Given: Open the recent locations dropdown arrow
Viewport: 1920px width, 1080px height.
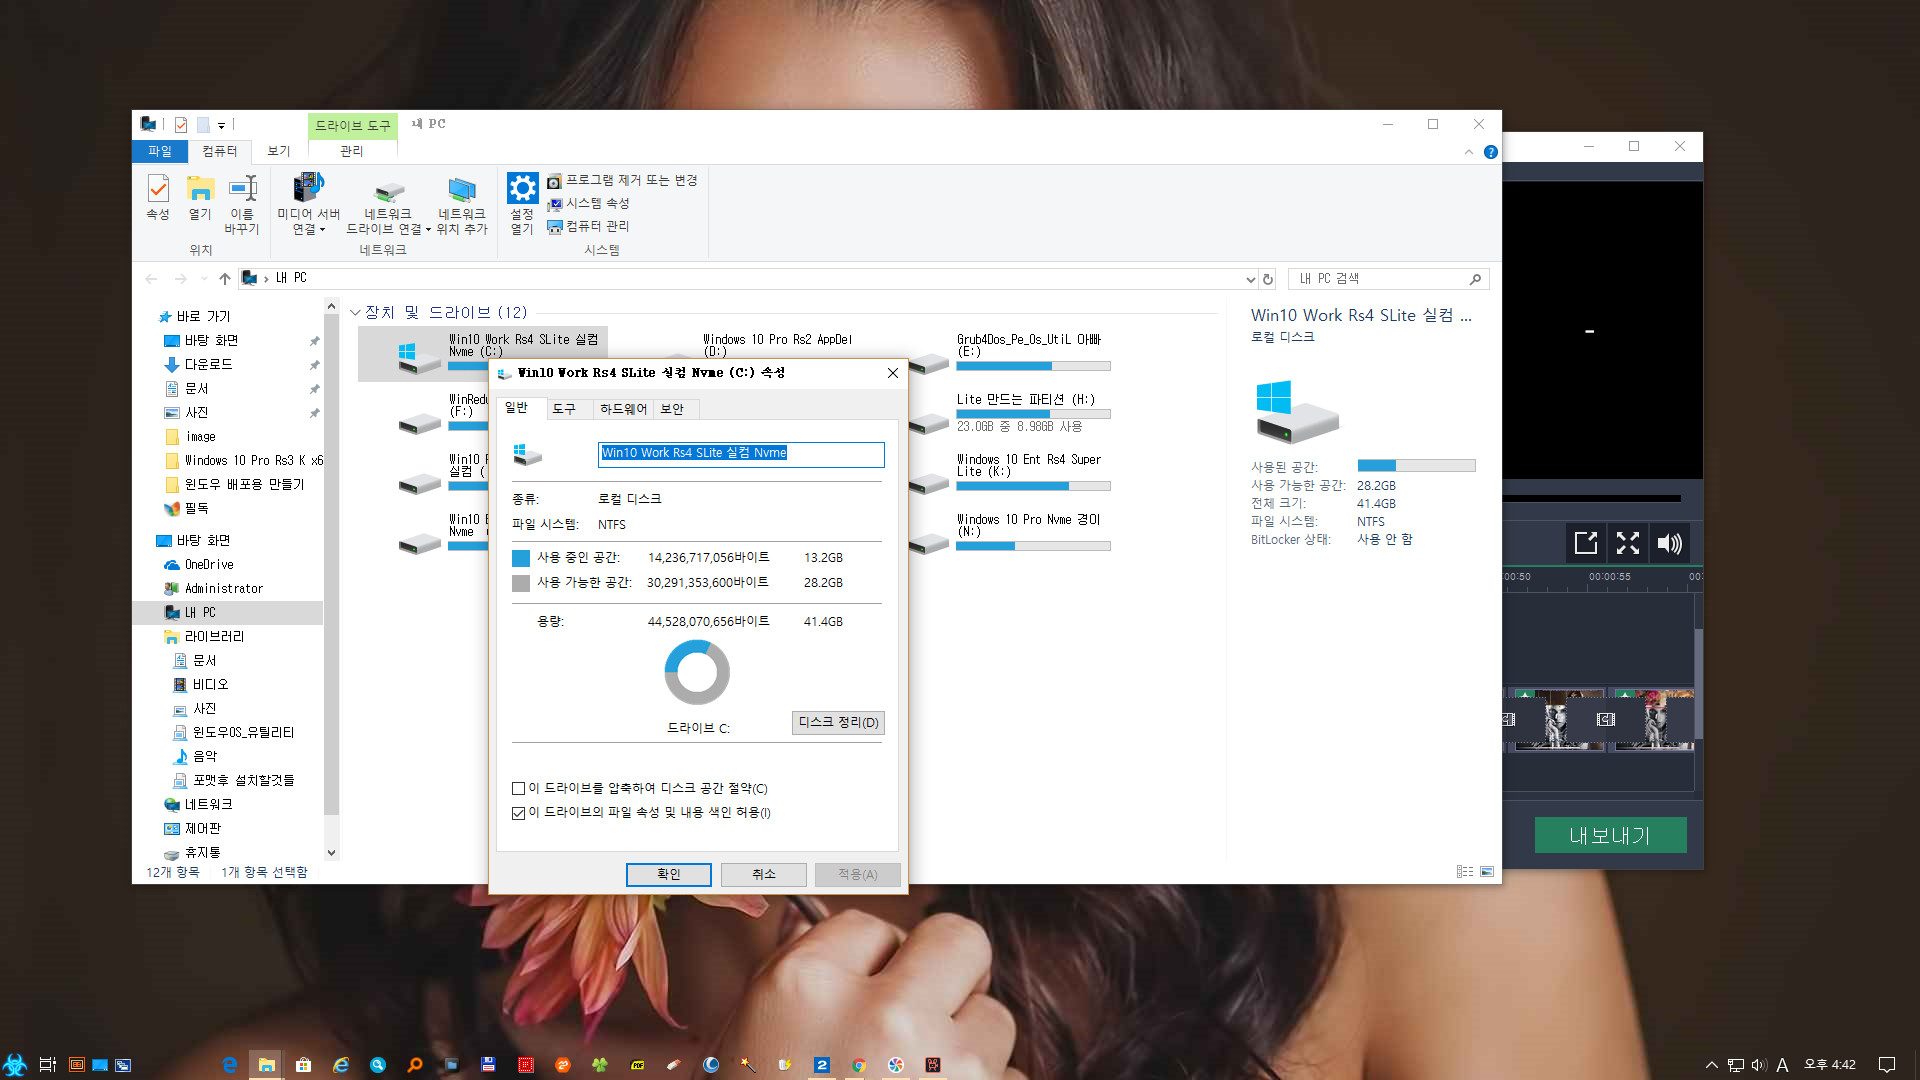Looking at the screenshot, I should (x=204, y=279).
